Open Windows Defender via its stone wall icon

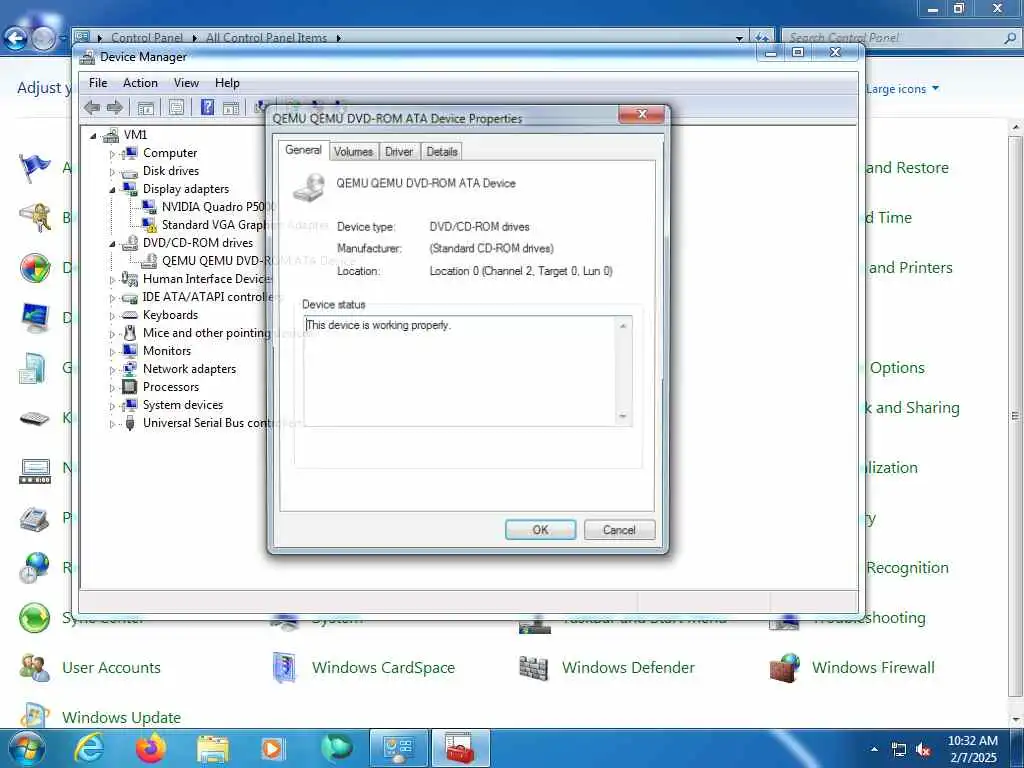(534, 668)
